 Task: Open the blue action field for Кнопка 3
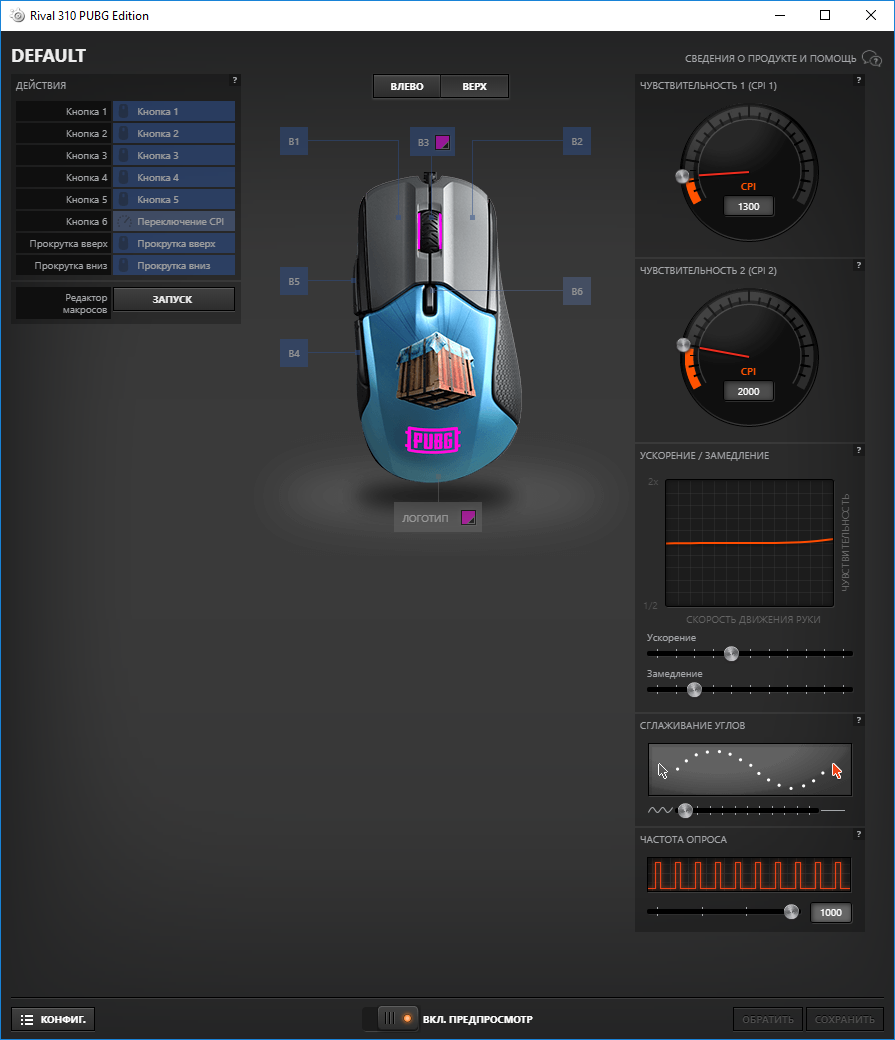pos(174,155)
